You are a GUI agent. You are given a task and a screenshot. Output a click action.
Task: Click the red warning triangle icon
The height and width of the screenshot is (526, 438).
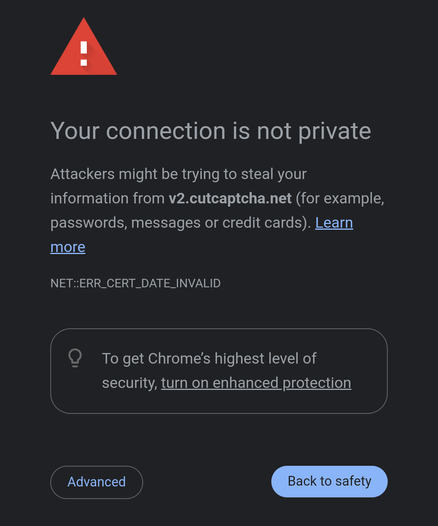[84, 47]
